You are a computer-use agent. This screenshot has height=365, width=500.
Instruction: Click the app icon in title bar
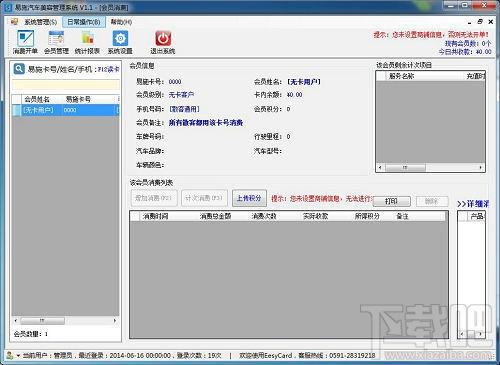point(9,7)
